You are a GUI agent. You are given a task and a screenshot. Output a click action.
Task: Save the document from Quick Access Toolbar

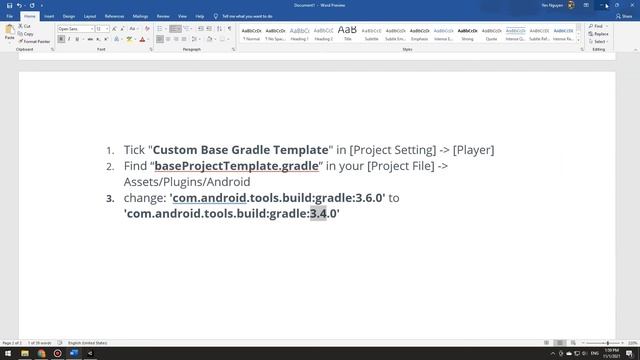(x=9, y=5)
